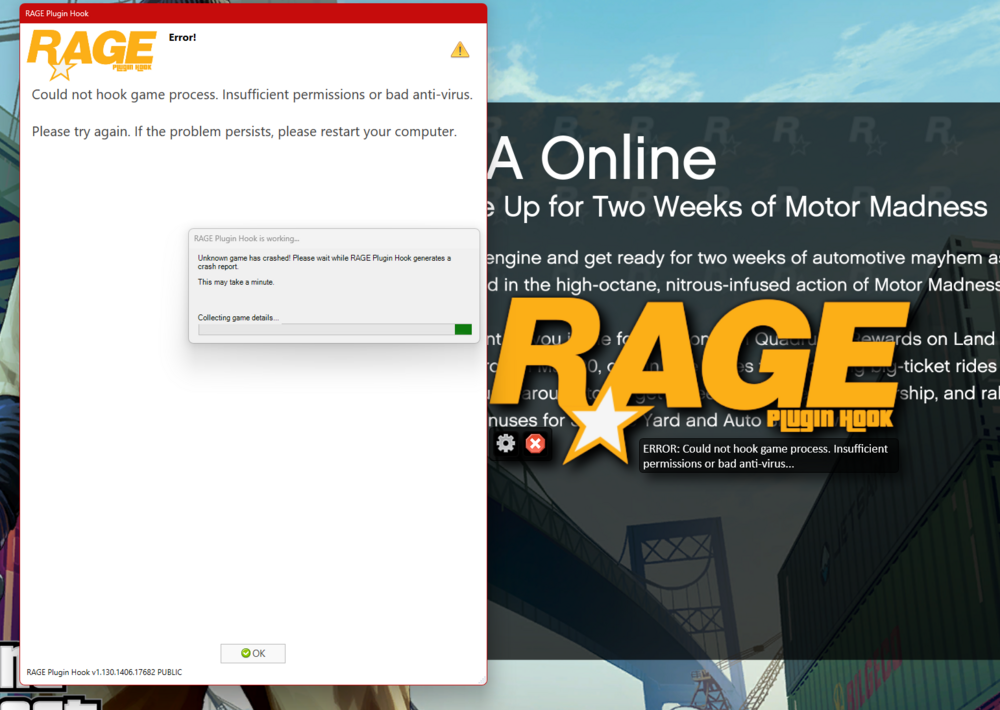Click the OK button in error dialog
Viewport: 1000px width, 710px height.
(x=253, y=653)
